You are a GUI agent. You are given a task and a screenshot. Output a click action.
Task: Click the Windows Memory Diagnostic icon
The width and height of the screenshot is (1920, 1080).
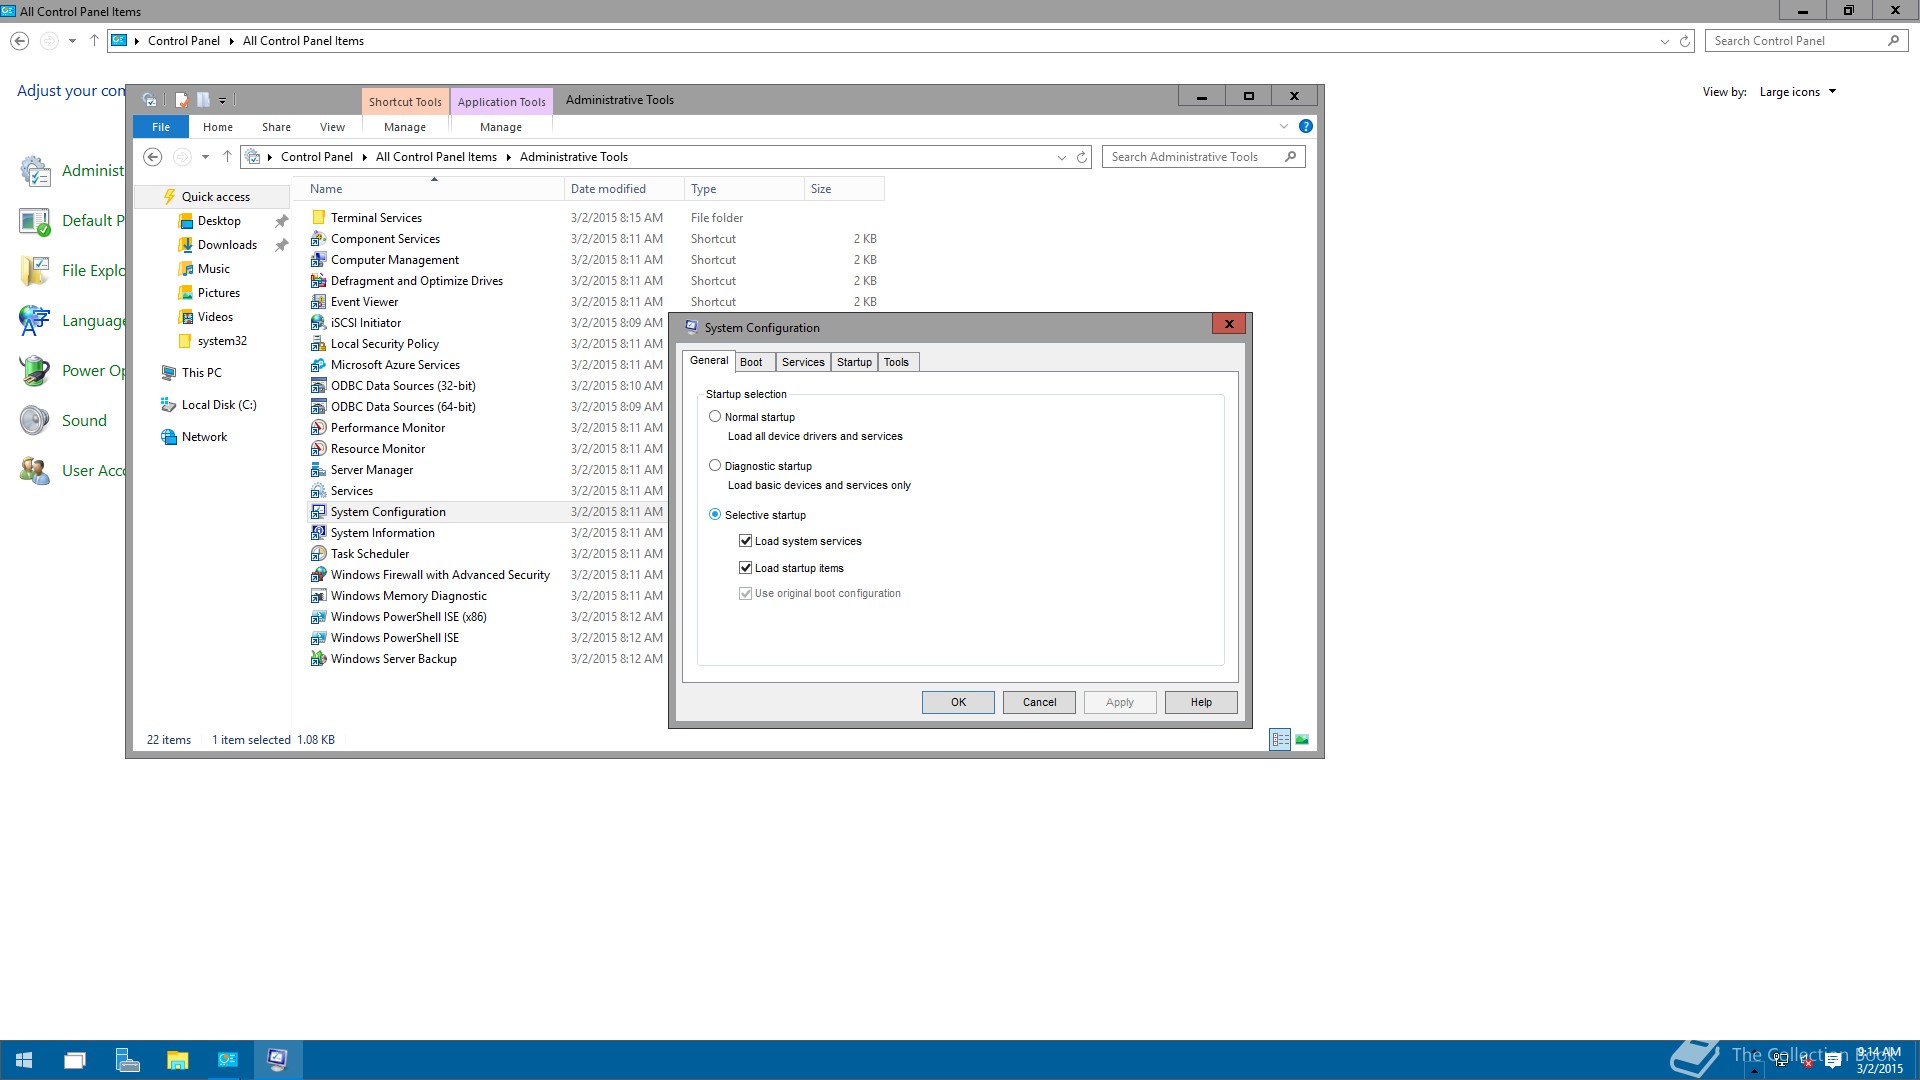pos(318,596)
